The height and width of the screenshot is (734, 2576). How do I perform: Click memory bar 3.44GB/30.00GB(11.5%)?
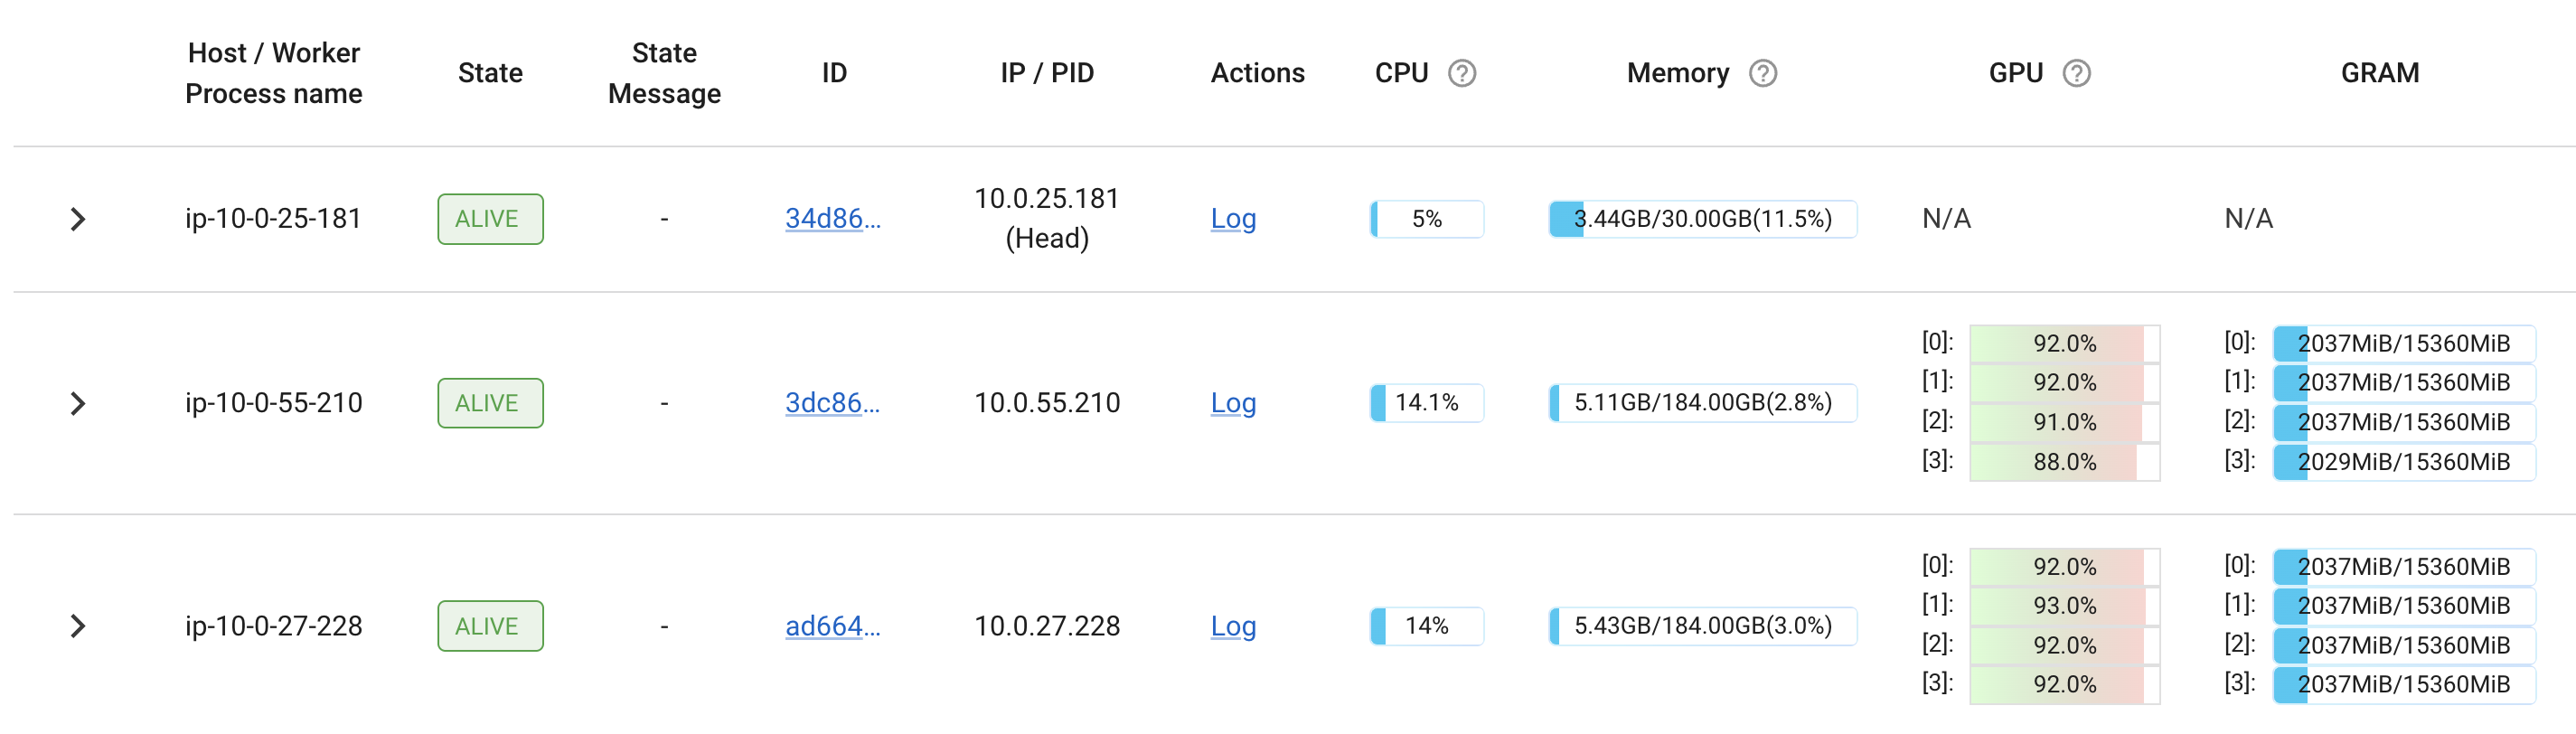(x=1703, y=219)
